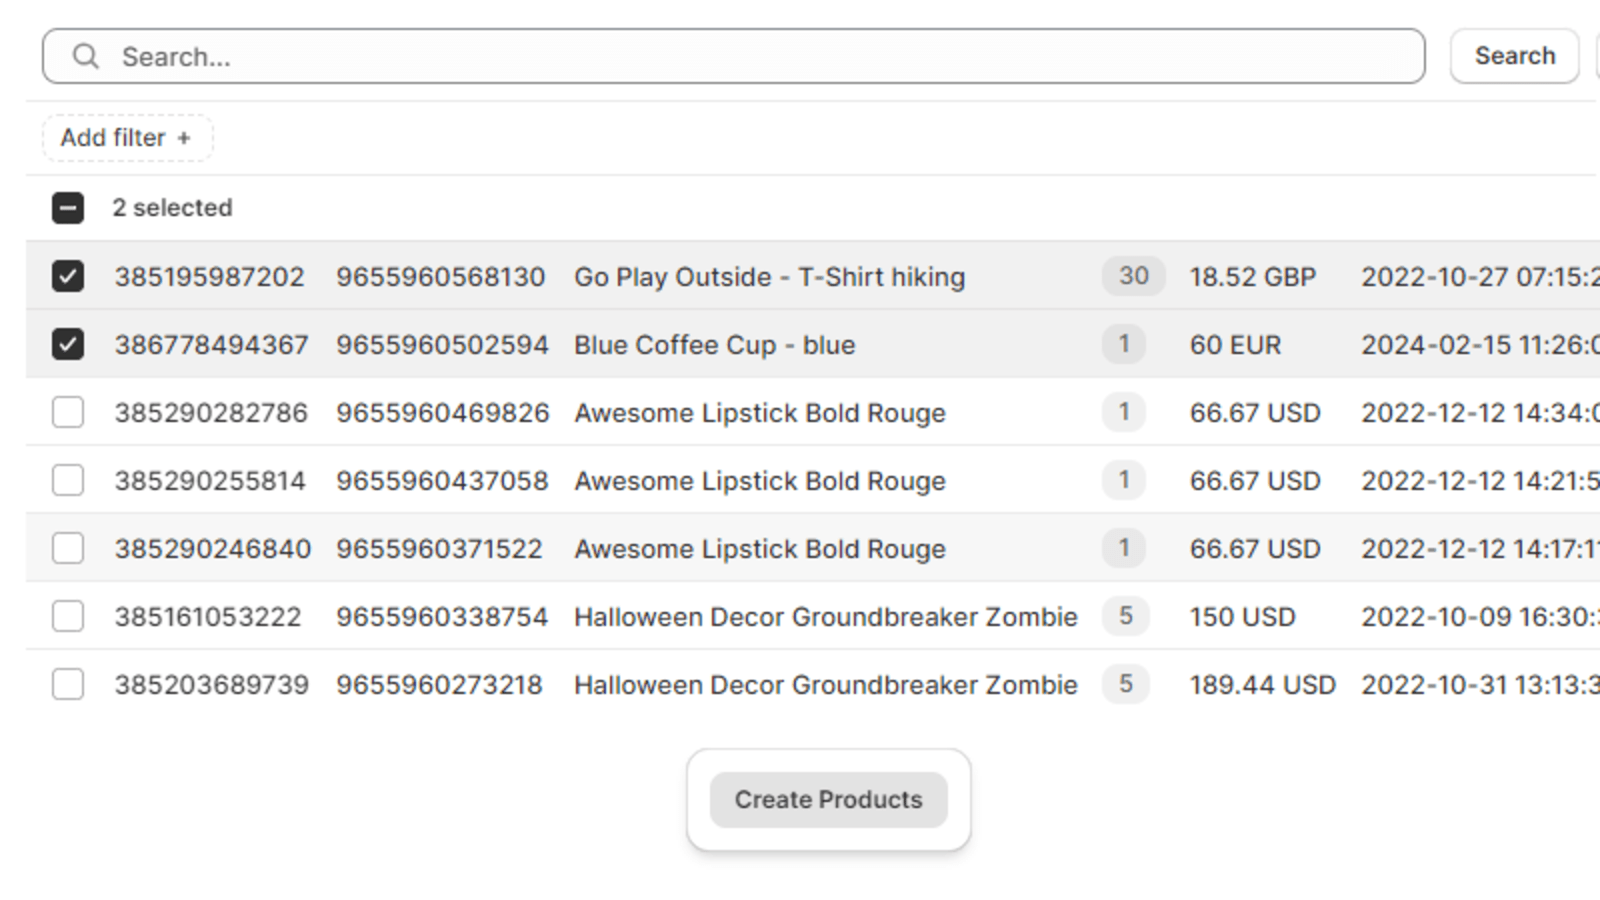Uncheck the Go Play Outside T-Shirt row
The image size is (1600, 900).
68,276
